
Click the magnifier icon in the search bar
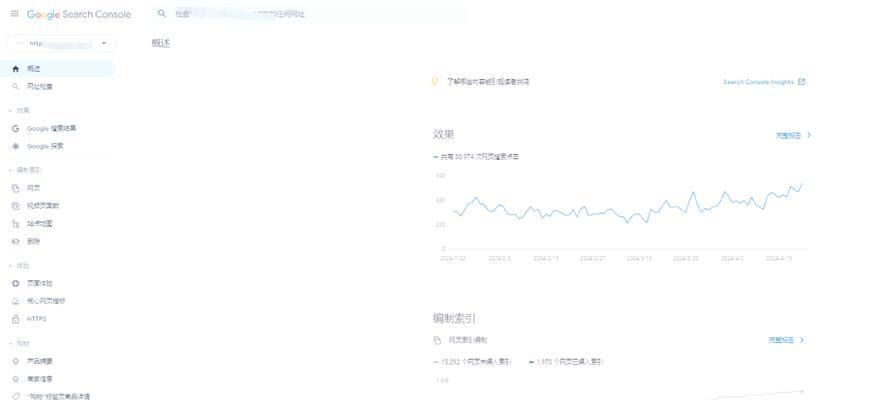[x=161, y=14]
